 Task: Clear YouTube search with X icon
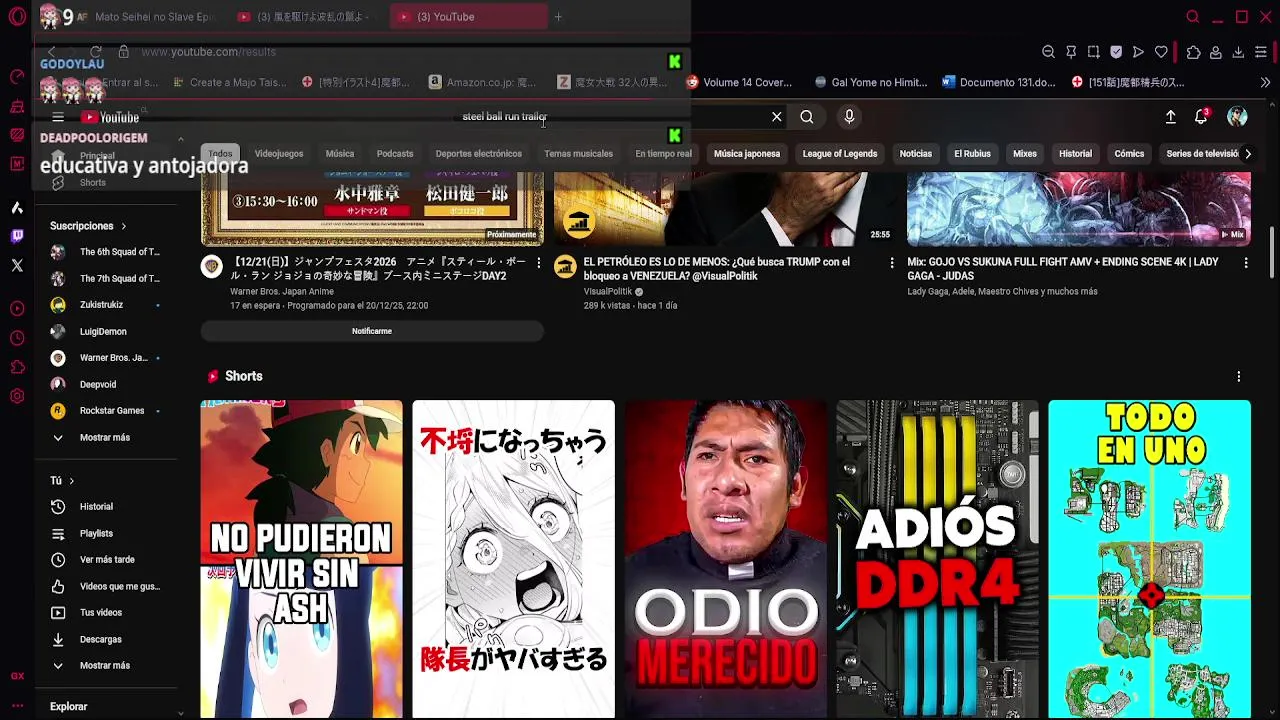[x=777, y=117]
